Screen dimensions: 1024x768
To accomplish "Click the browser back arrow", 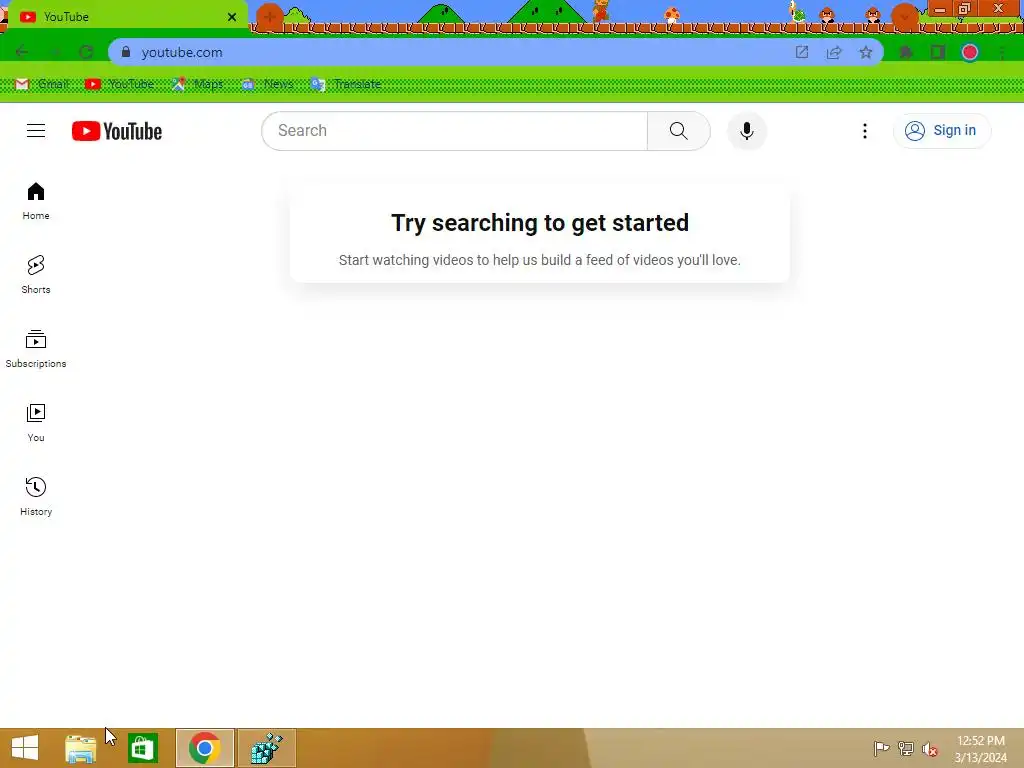I will coord(22,52).
